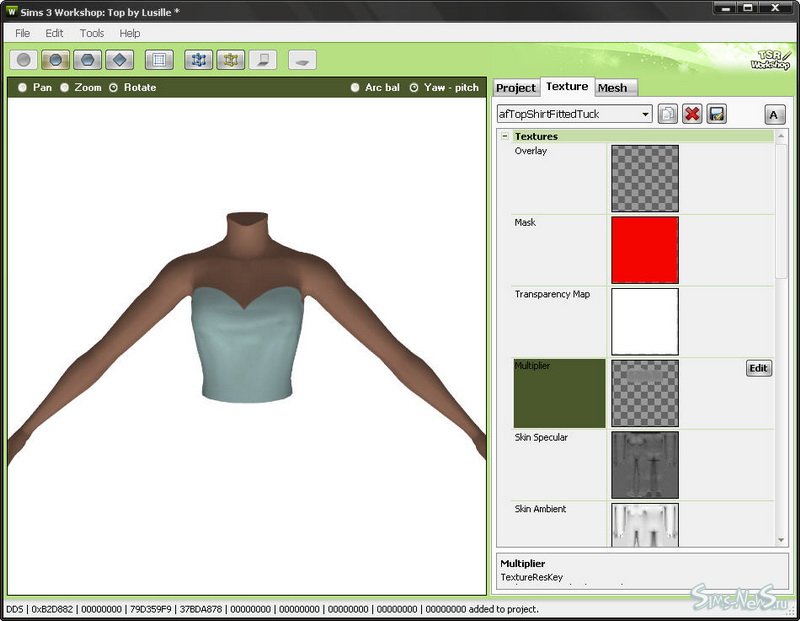The width and height of the screenshot is (800, 621).
Task: Click the grid square toolbar icon
Action: coord(159,60)
